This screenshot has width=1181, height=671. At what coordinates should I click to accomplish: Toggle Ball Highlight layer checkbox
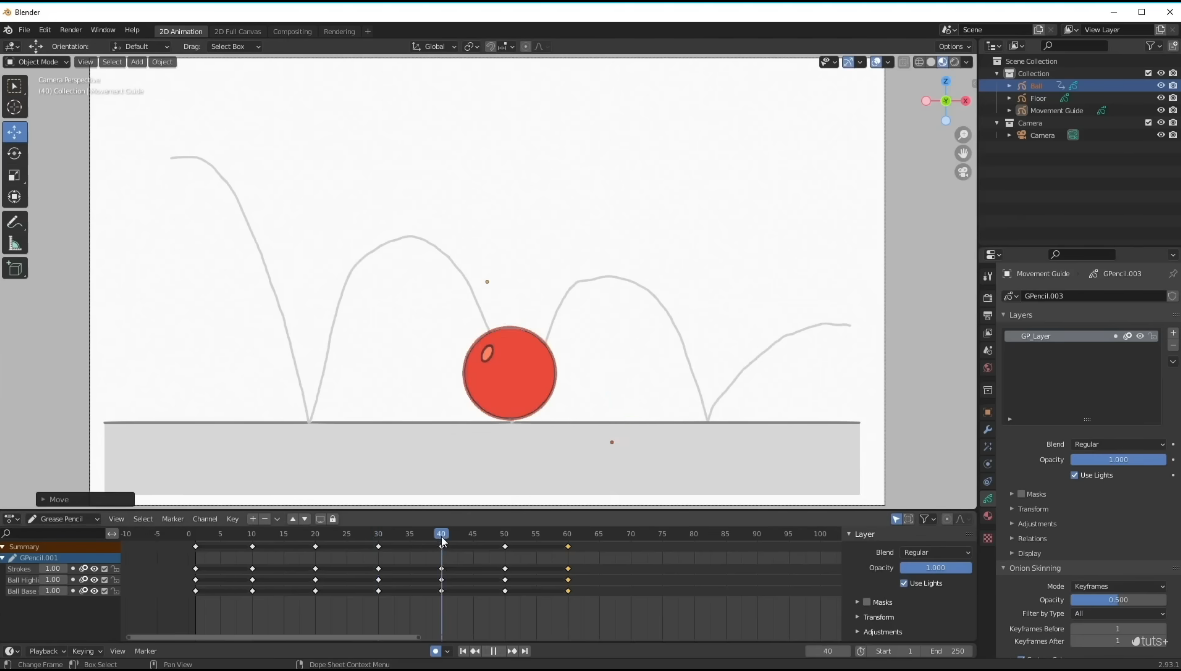pyautogui.click(x=105, y=580)
